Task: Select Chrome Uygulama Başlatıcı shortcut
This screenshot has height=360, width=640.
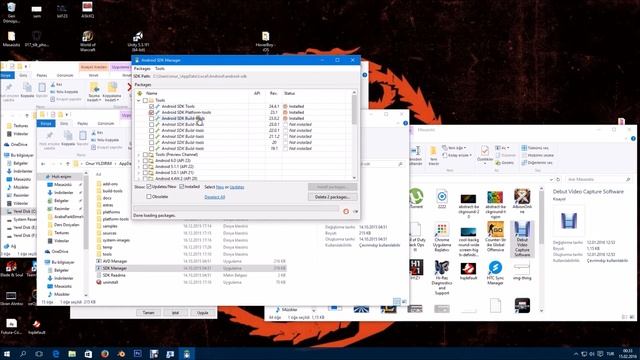Action: [x=442, y=238]
